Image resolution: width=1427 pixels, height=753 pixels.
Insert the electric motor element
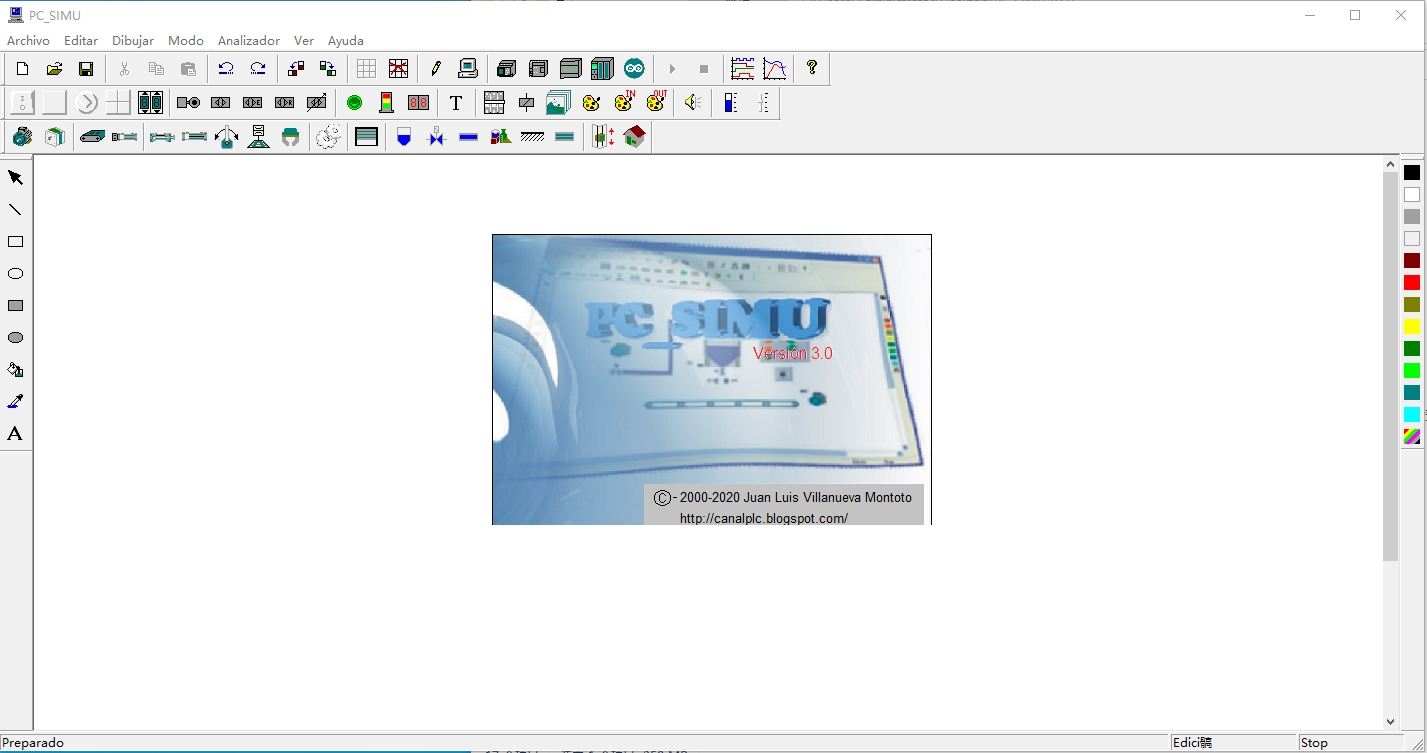(x=22, y=137)
